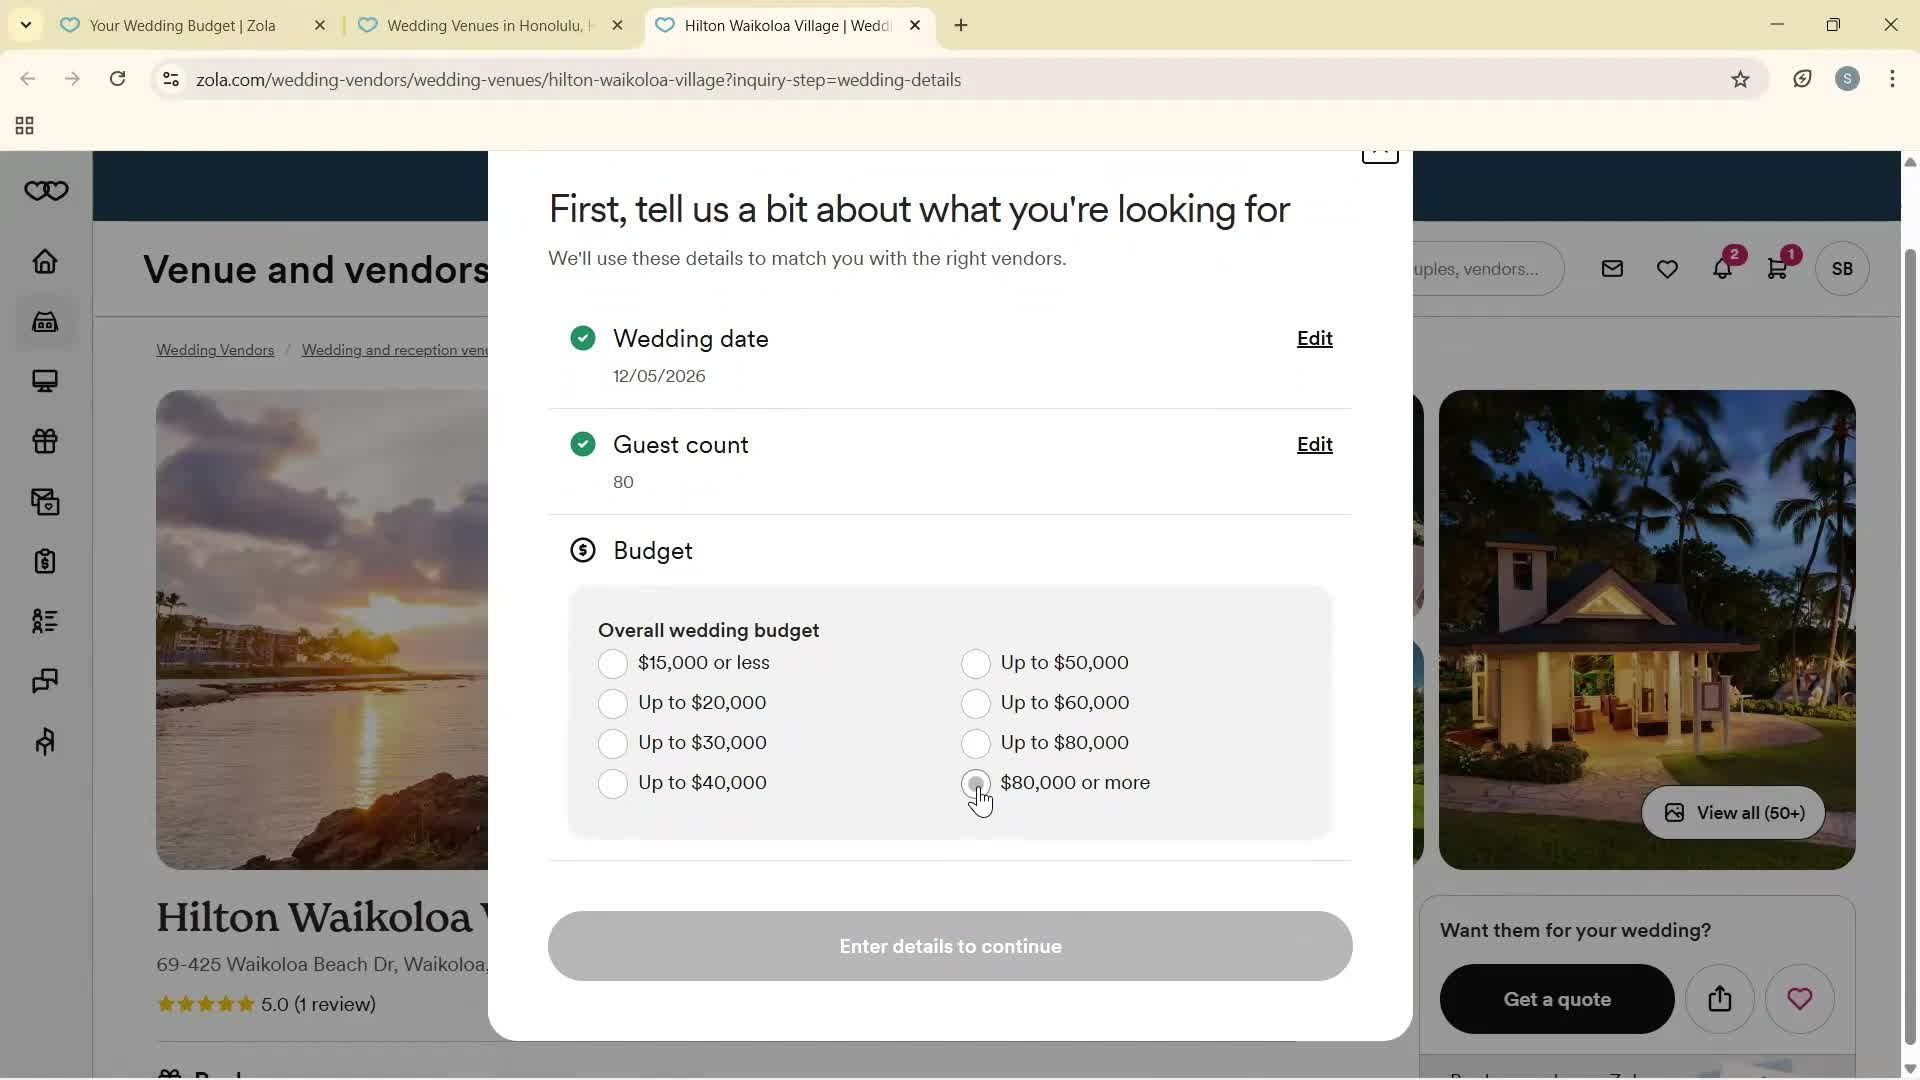The width and height of the screenshot is (1920, 1080).
Task: Switch to the Wedding Venues in Honolulu tab
Action: point(480,25)
